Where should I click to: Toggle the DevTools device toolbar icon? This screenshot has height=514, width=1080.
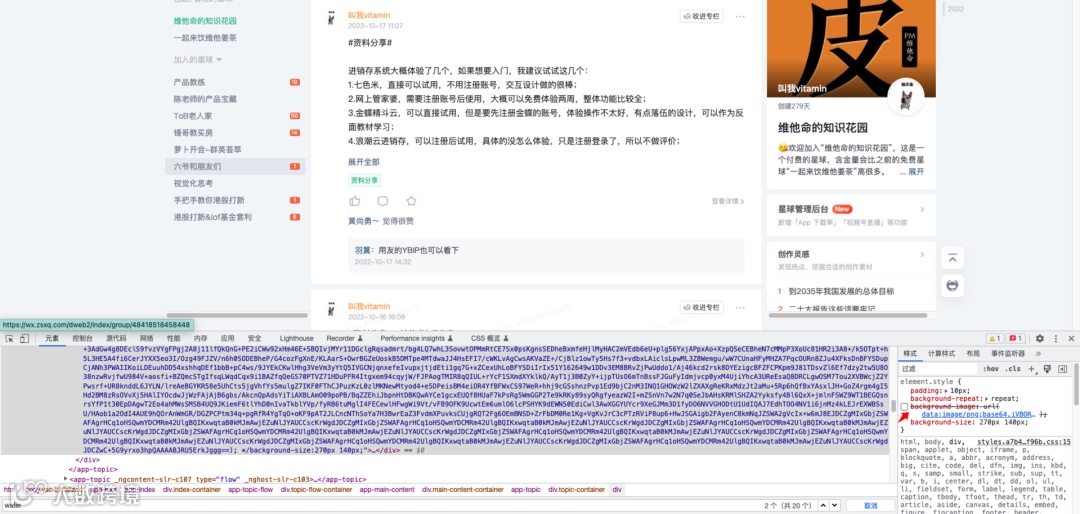click(25, 338)
